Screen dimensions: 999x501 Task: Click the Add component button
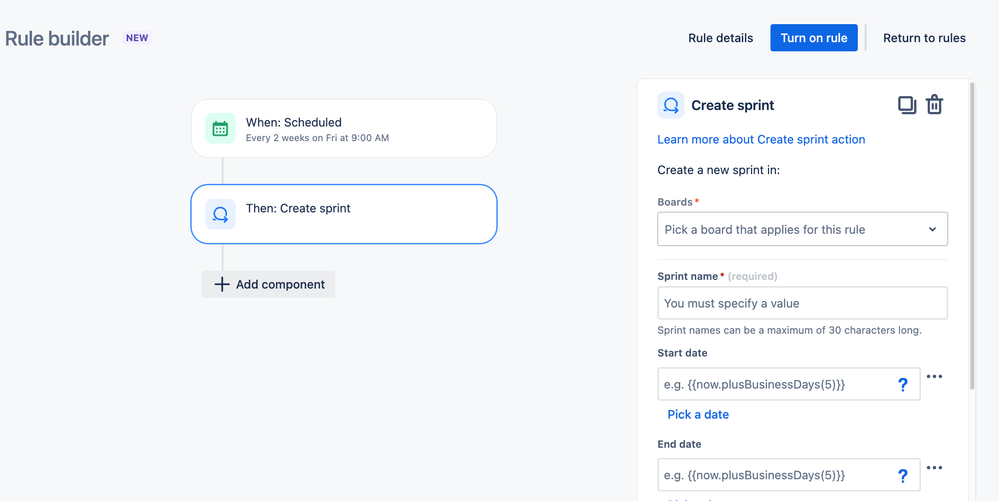(269, 284)
